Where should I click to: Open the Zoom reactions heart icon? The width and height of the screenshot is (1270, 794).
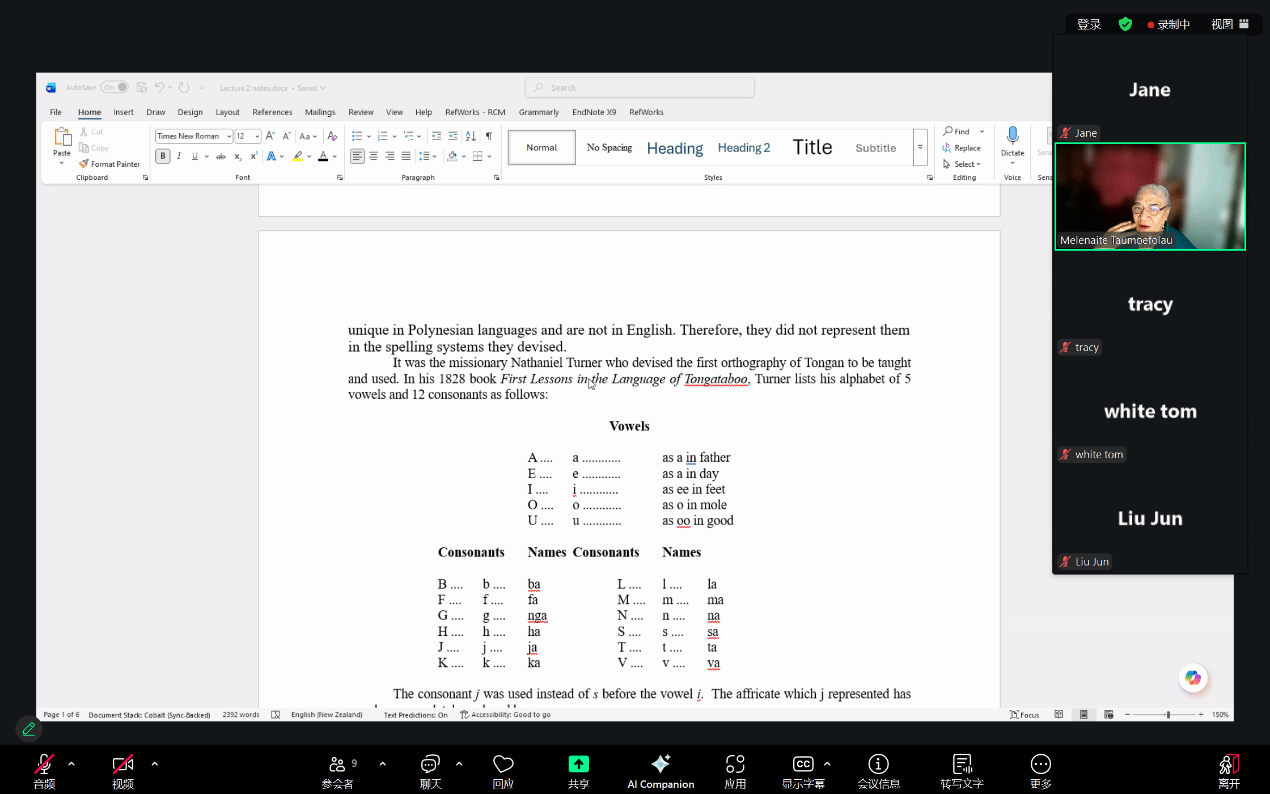(x=503, y=765)
